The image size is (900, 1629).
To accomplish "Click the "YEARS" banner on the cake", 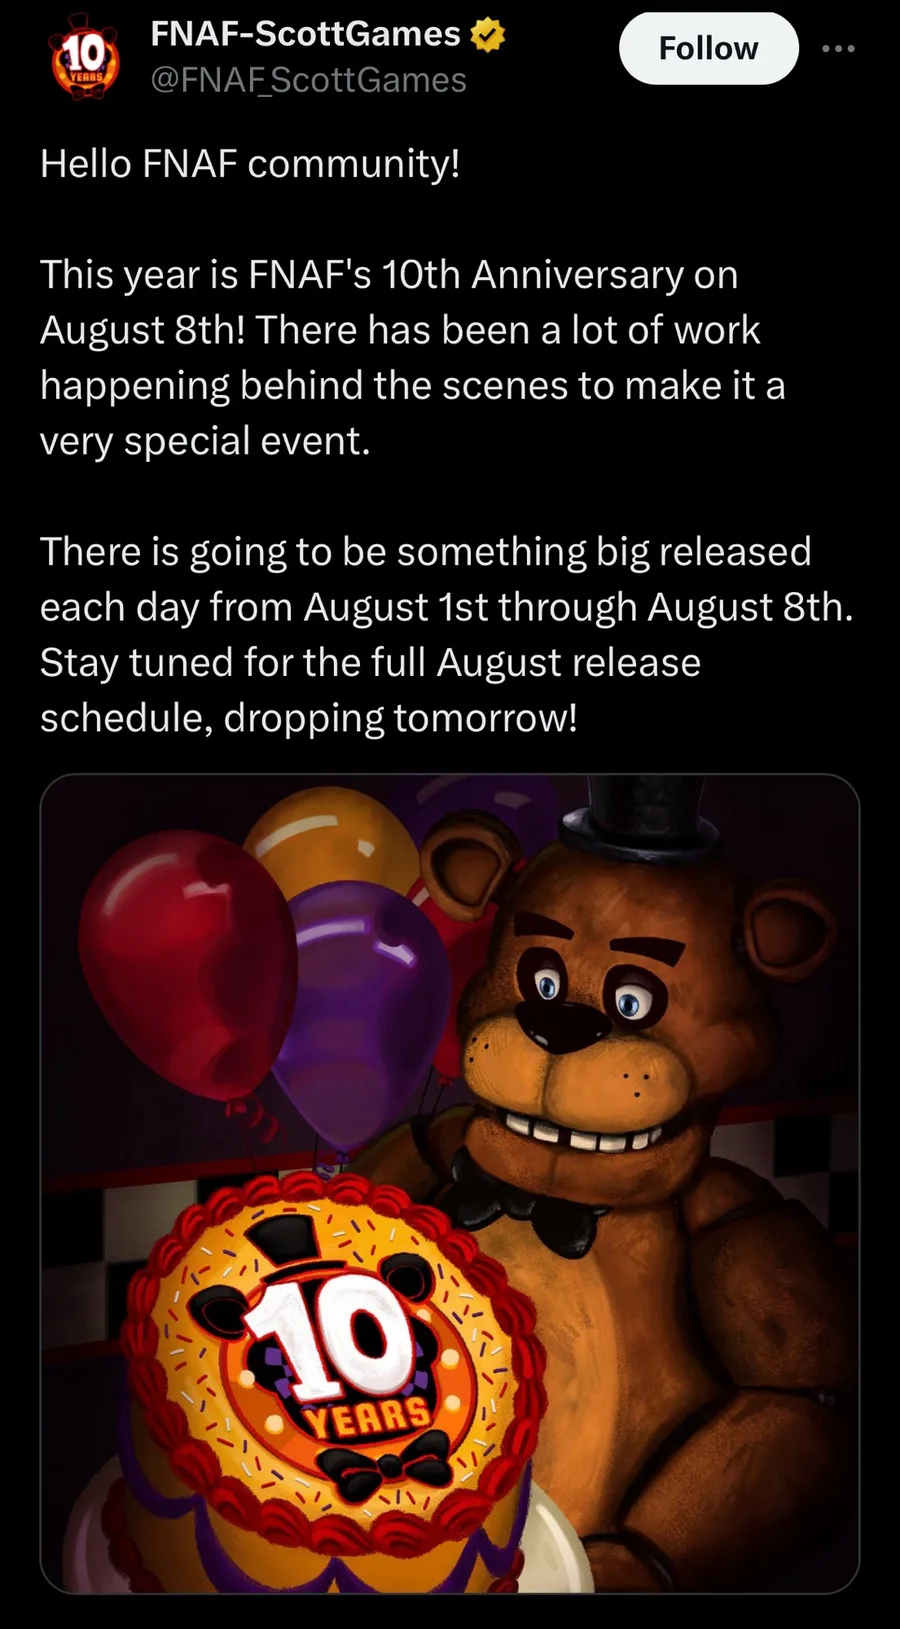I will coord(368,1417).
